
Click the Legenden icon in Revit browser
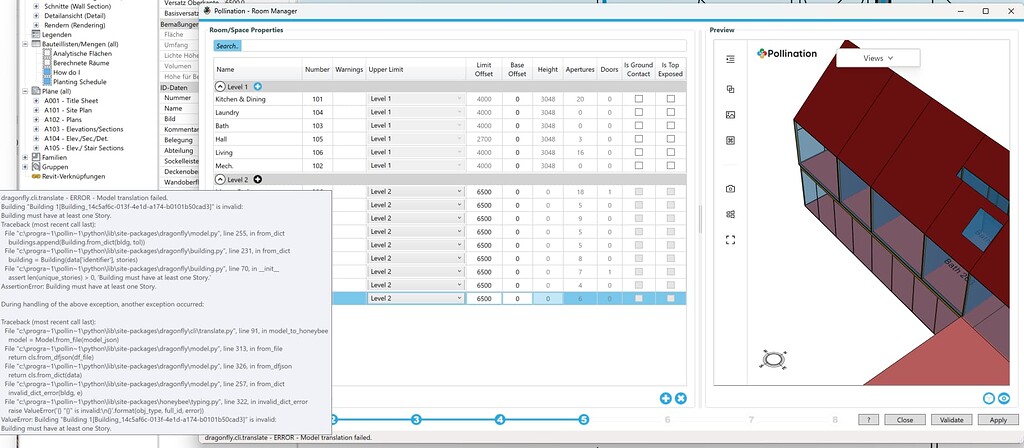tap(37, 35)
